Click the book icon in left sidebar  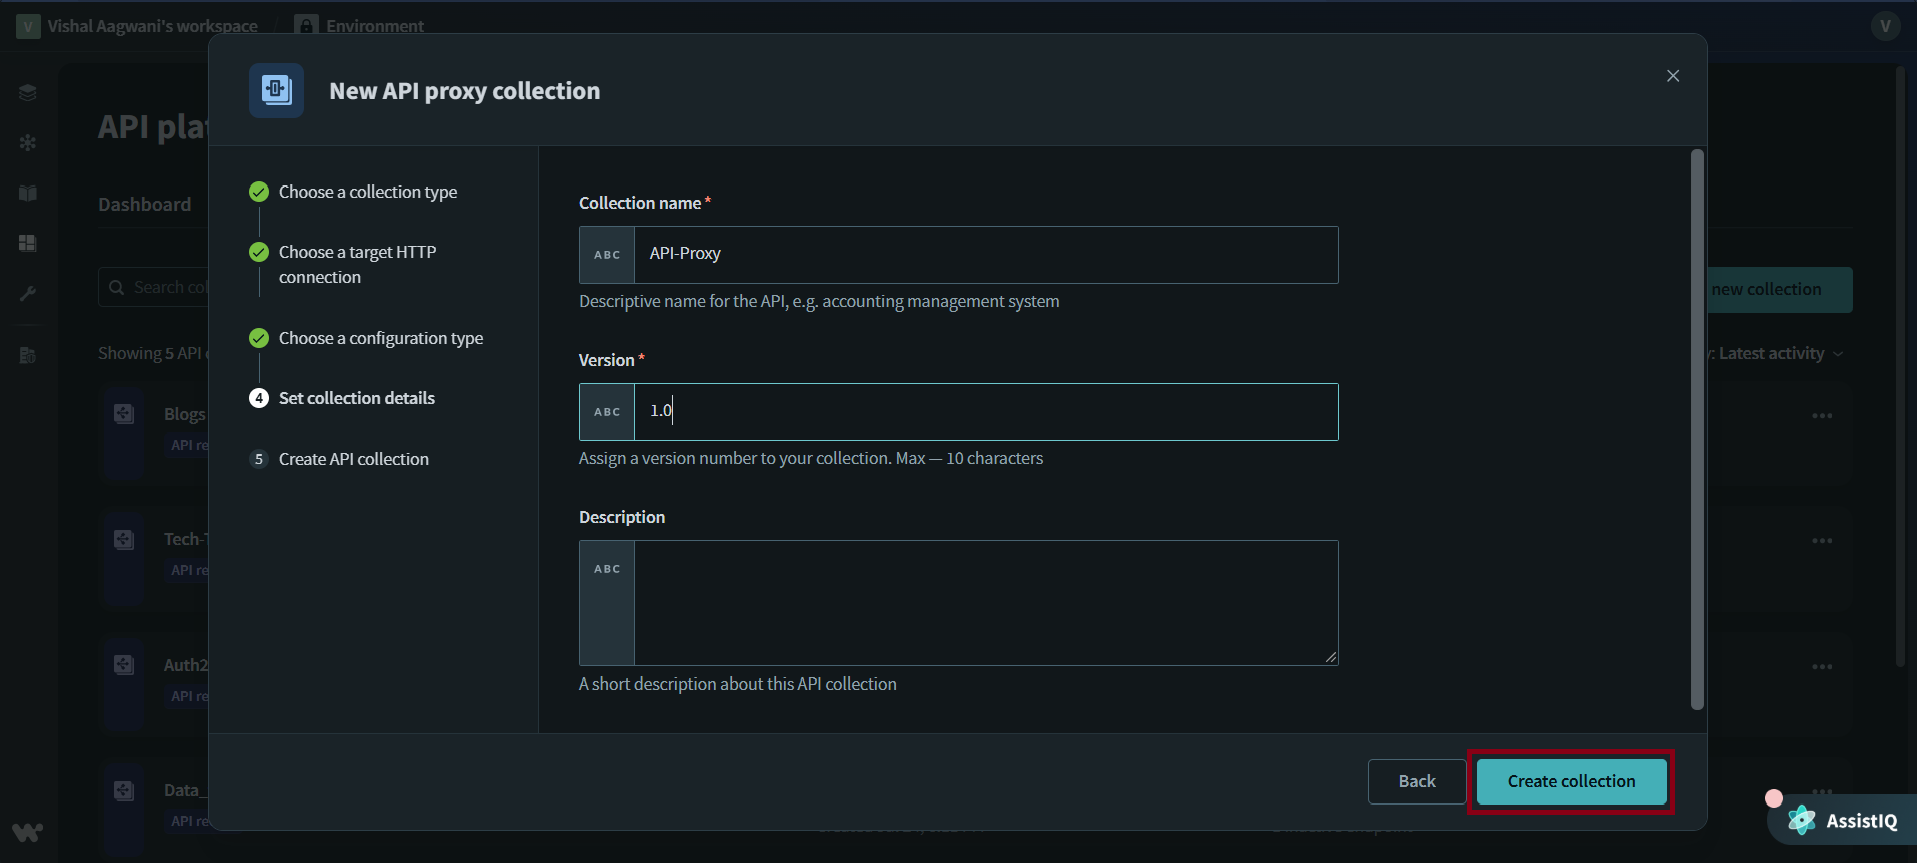point(28,193)
